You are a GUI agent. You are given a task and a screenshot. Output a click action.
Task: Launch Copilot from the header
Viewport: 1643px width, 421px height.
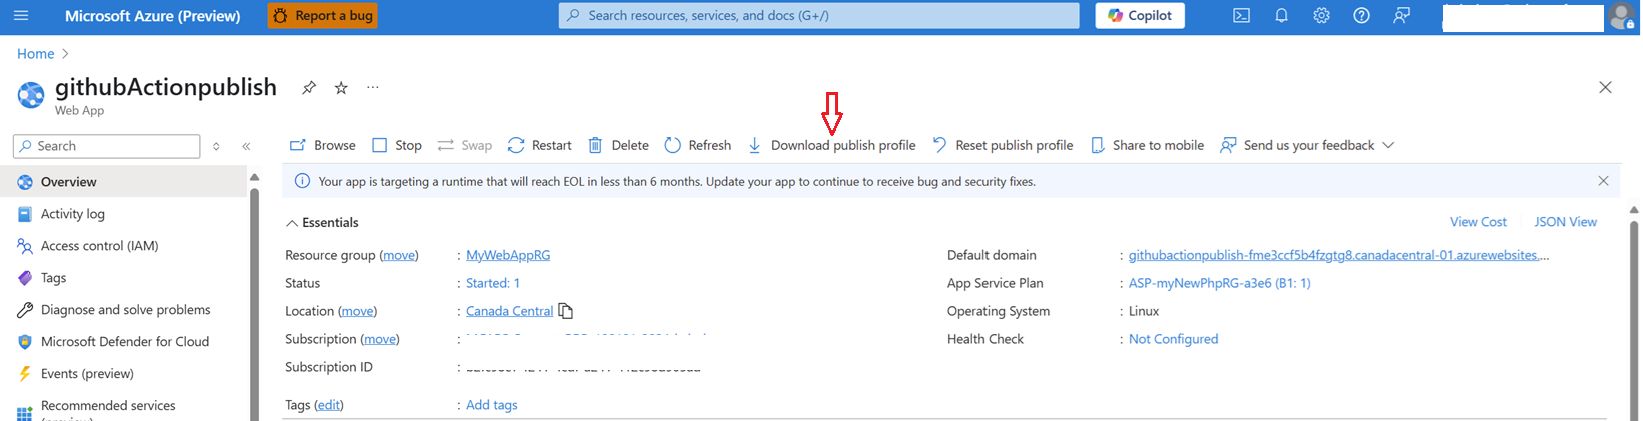click(x=1140, y=16)
